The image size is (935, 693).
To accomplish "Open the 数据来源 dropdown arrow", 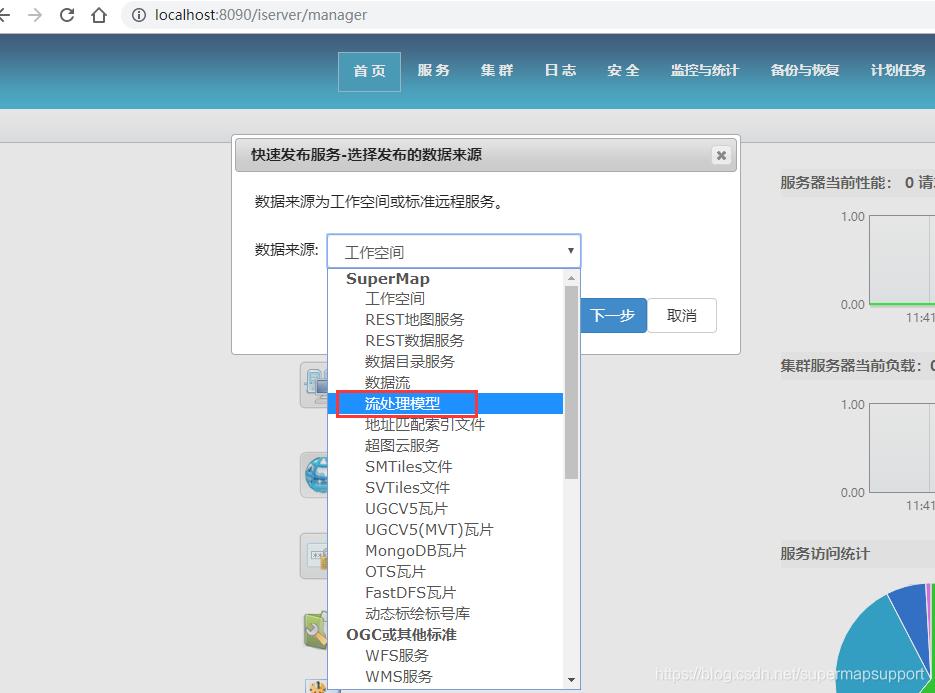I will tap(570, 250).
